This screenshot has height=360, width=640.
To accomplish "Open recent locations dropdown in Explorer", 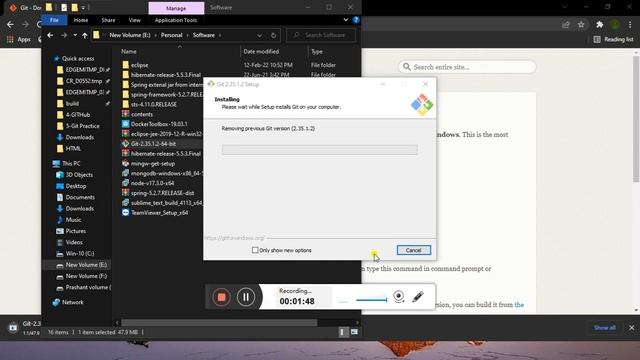I will pyautogui.click(x=75, y=36).
